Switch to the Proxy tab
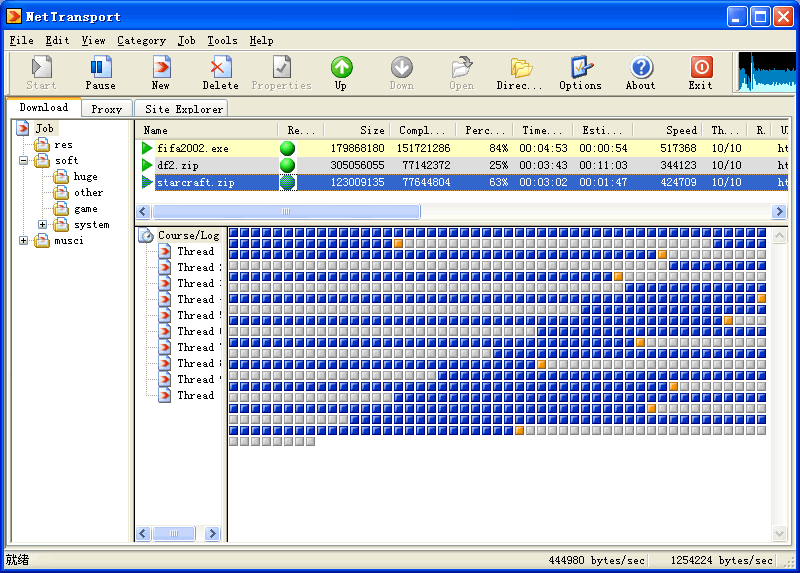 pyautogui.click(x=107, y=109)
